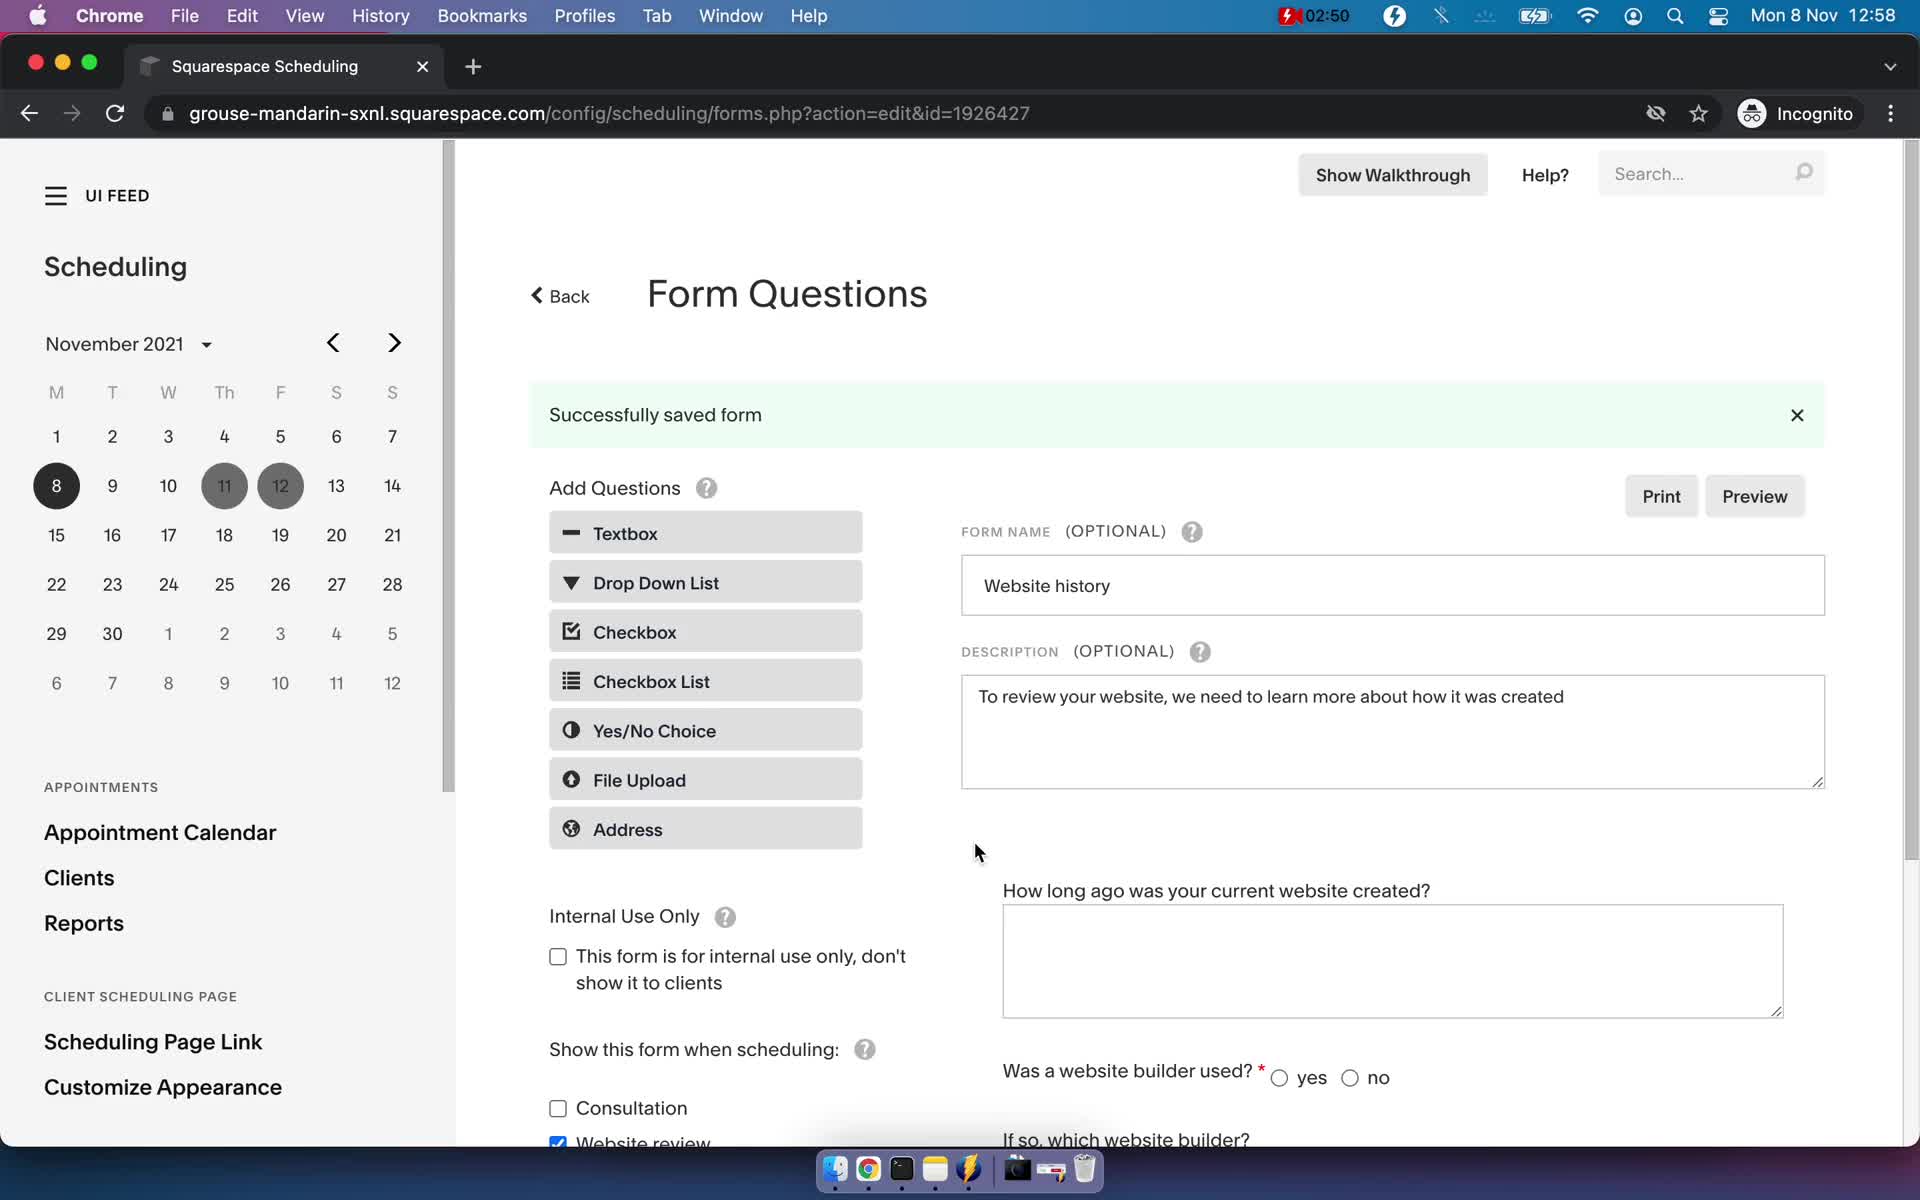
Task: Click the Print button
Action: pyautogui.click(x=1660, y=495)
